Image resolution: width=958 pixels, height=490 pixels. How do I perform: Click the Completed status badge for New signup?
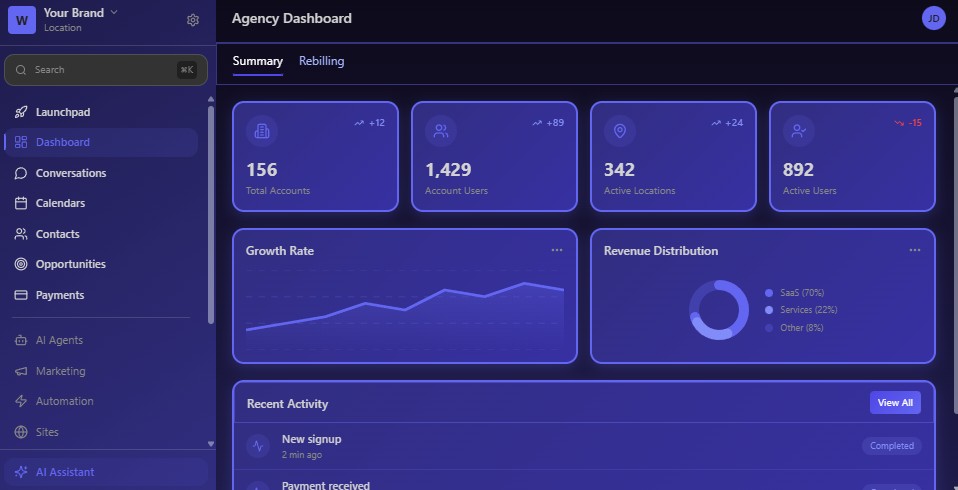click(892, 446)
